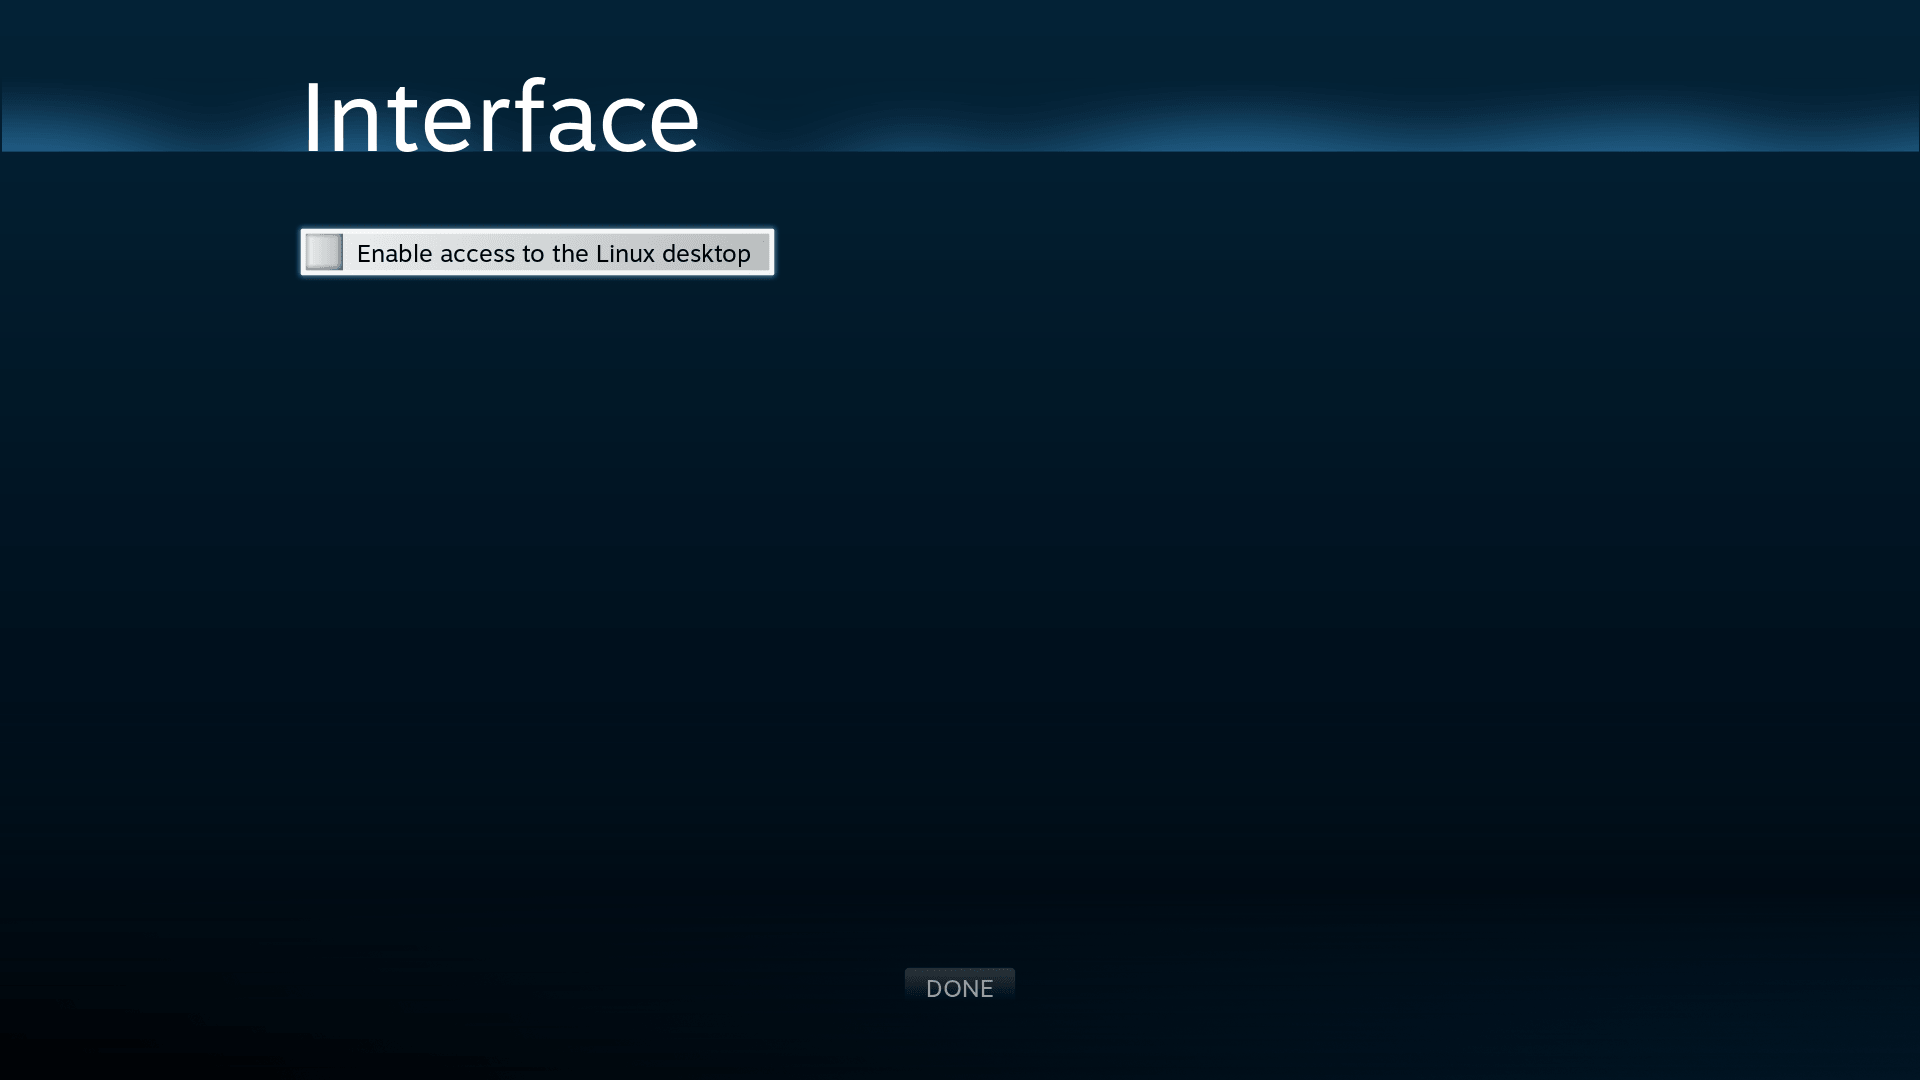Click the word 'desktop' in the checkbox label
The image size is (1920, 1080).
[x=706, y=253]
